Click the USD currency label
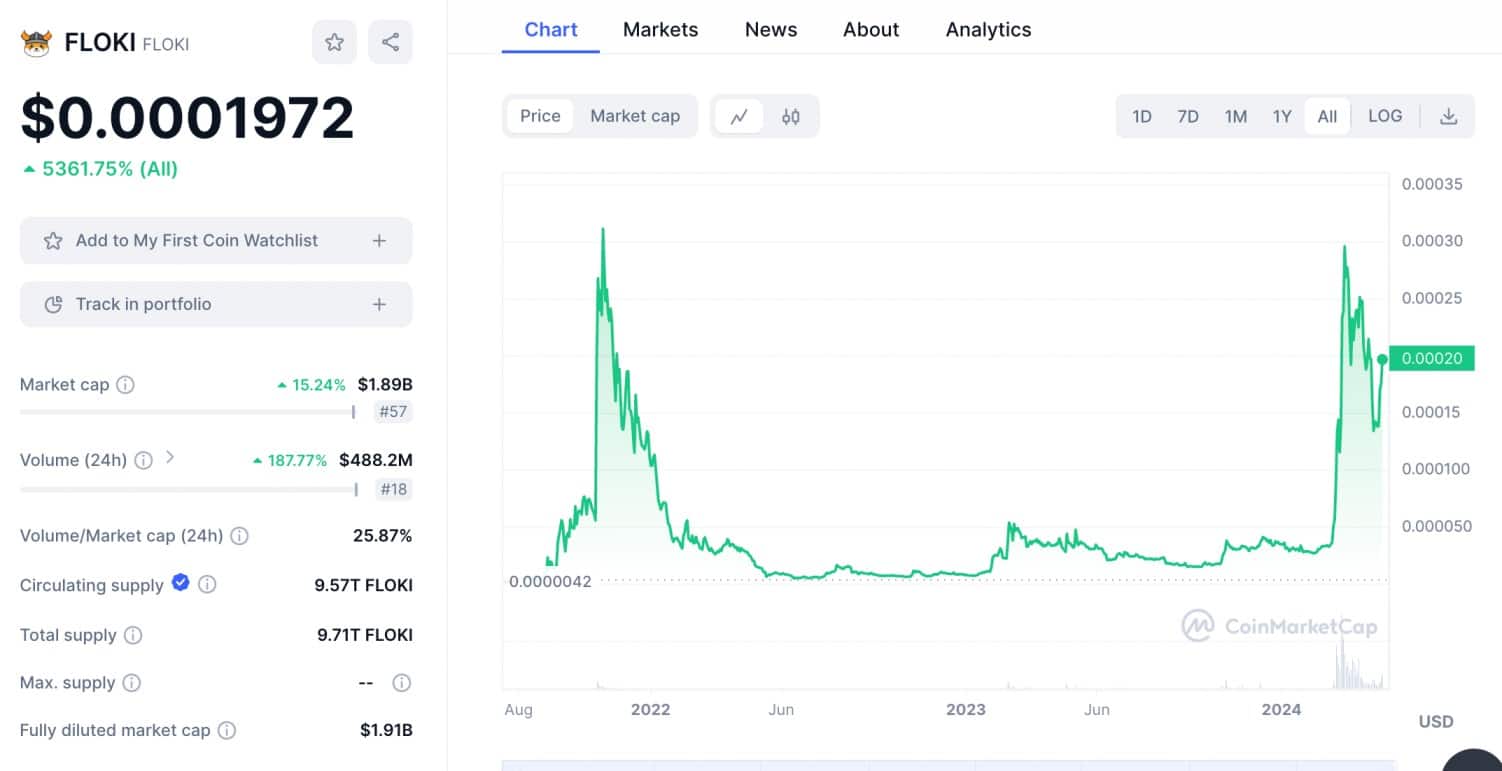1502x771 pixels. (1436, 722)
